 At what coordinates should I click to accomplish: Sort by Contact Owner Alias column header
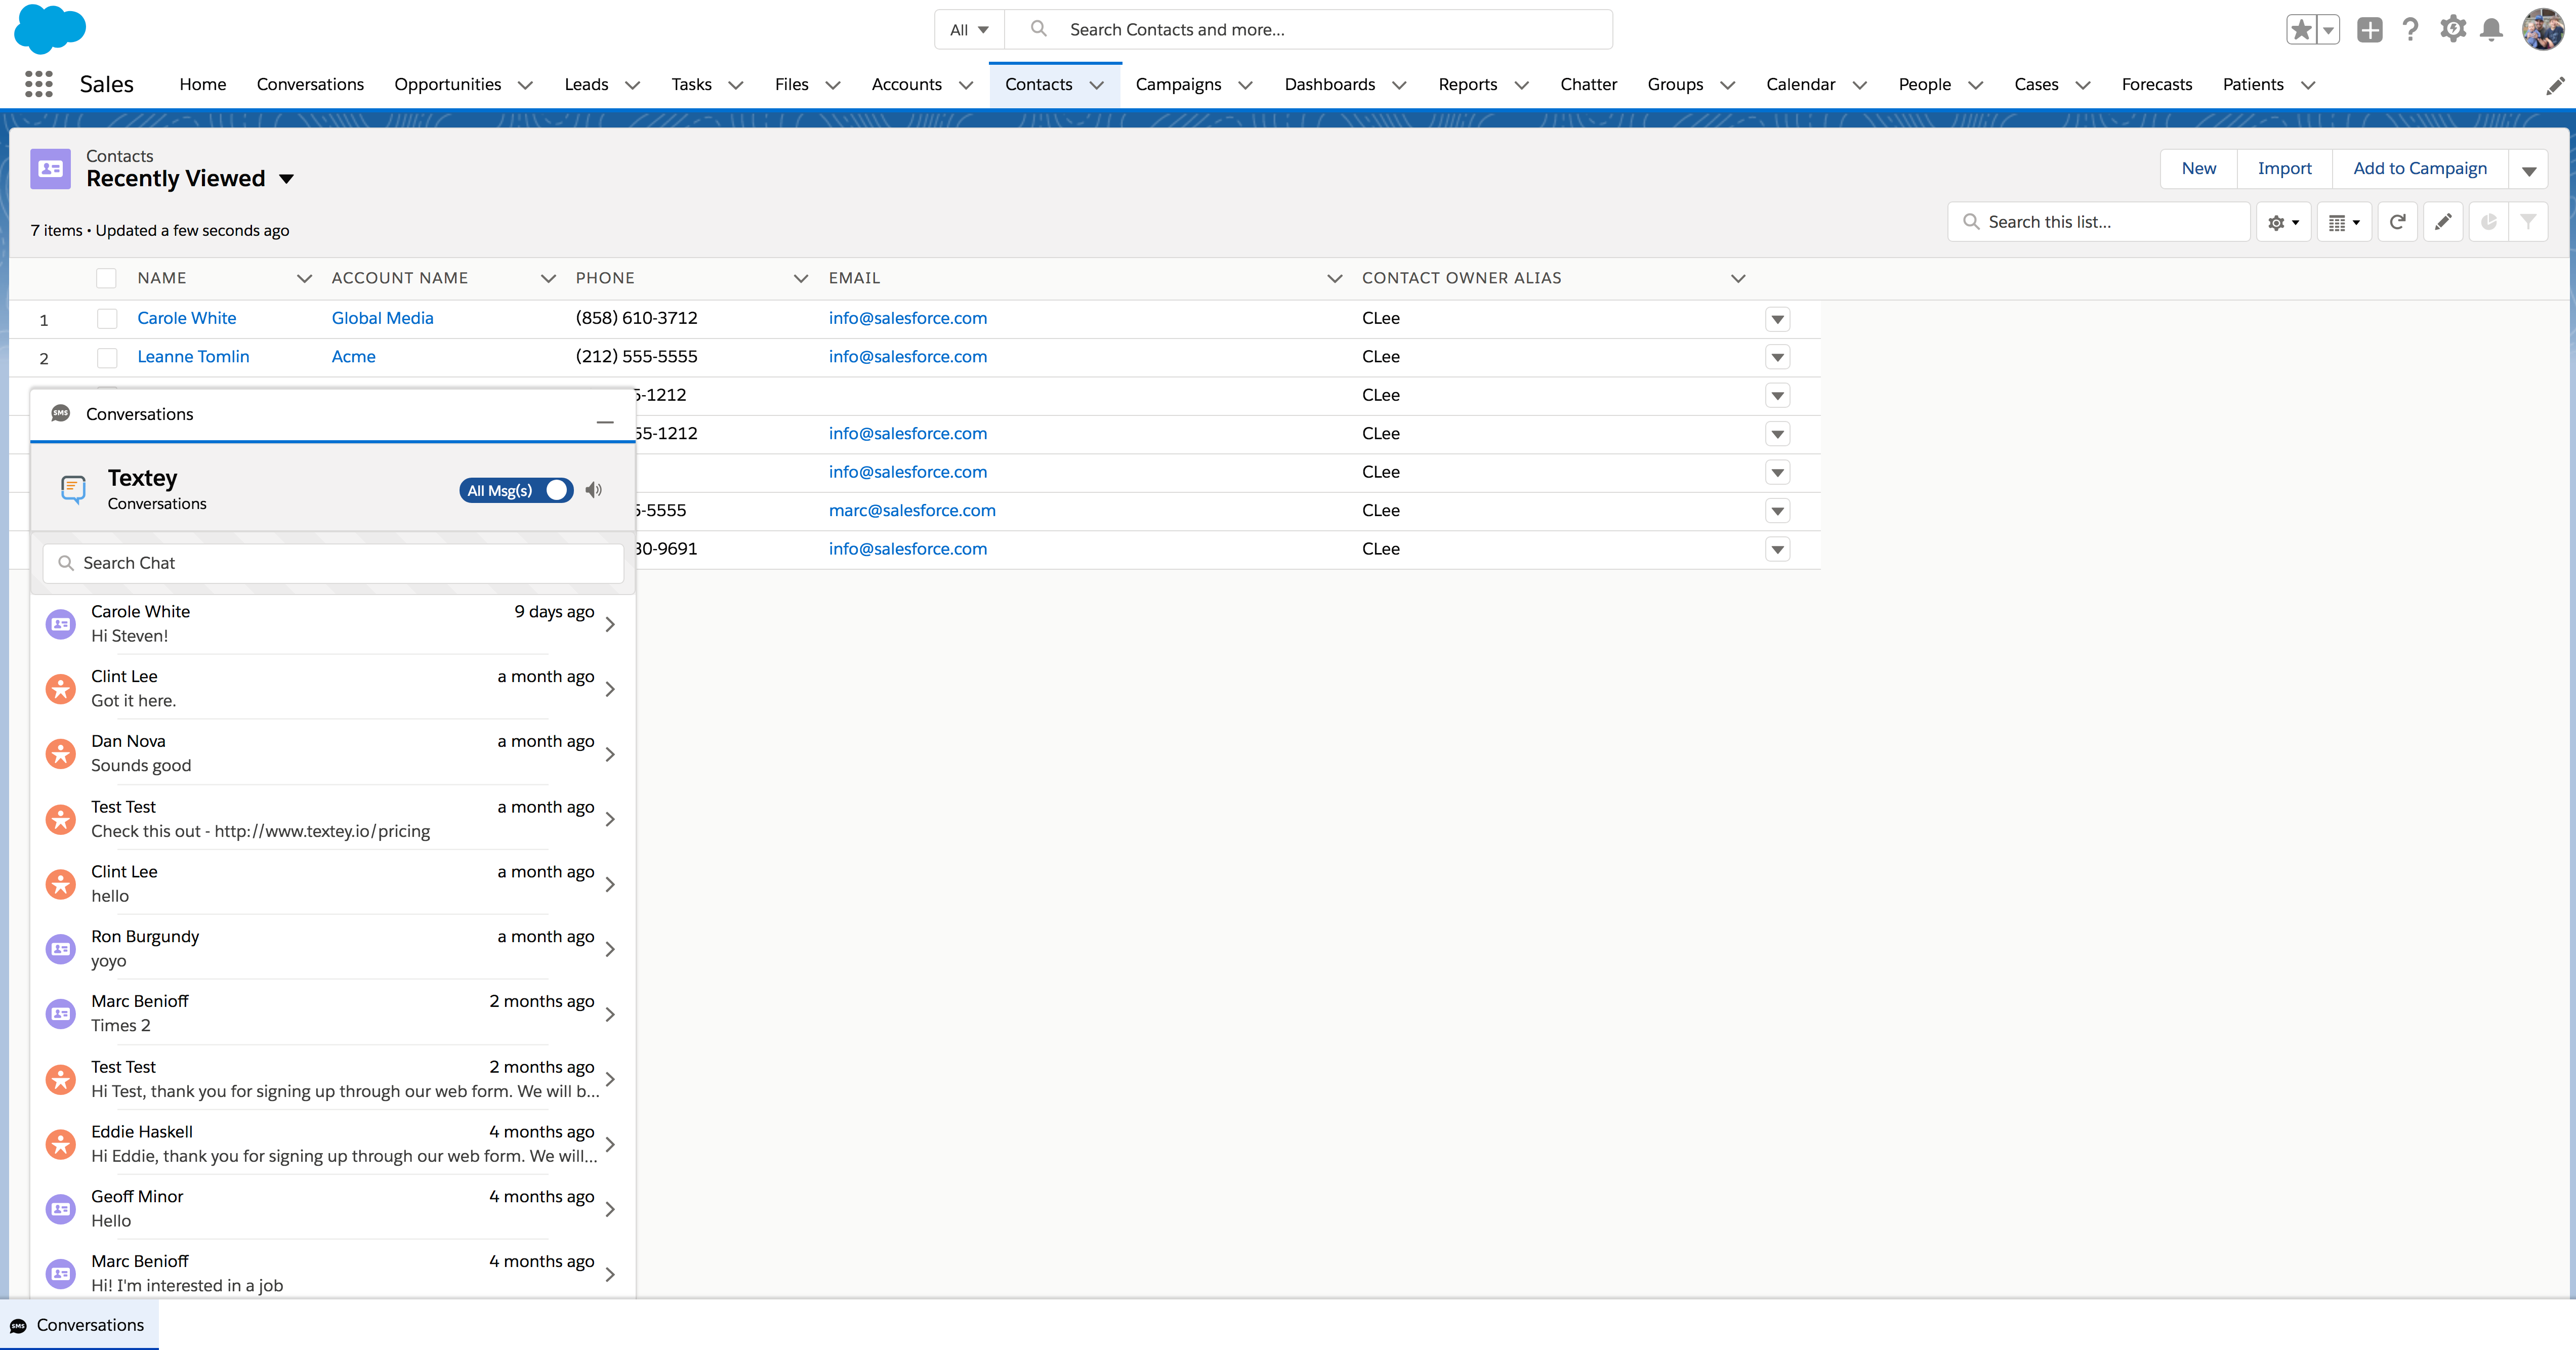coord(1461,278)
